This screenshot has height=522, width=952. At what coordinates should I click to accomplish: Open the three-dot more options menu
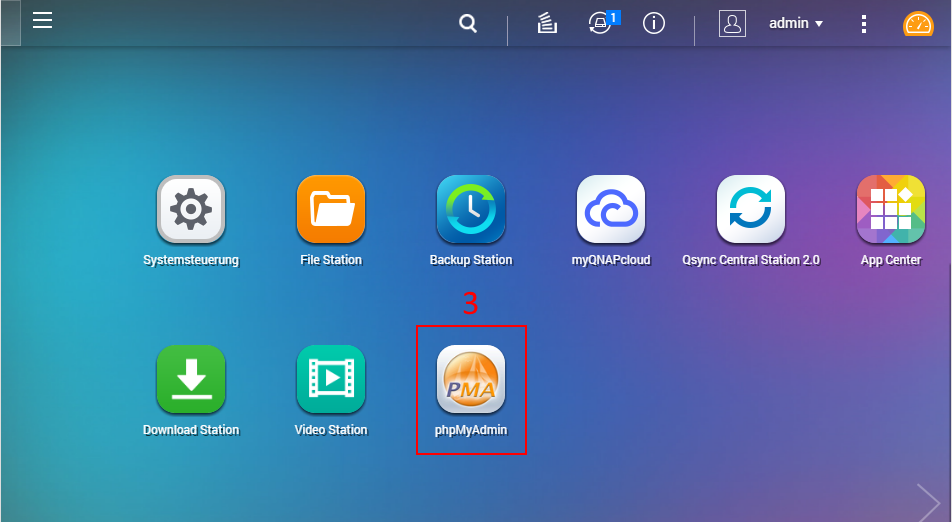click(x=863, y=24)
